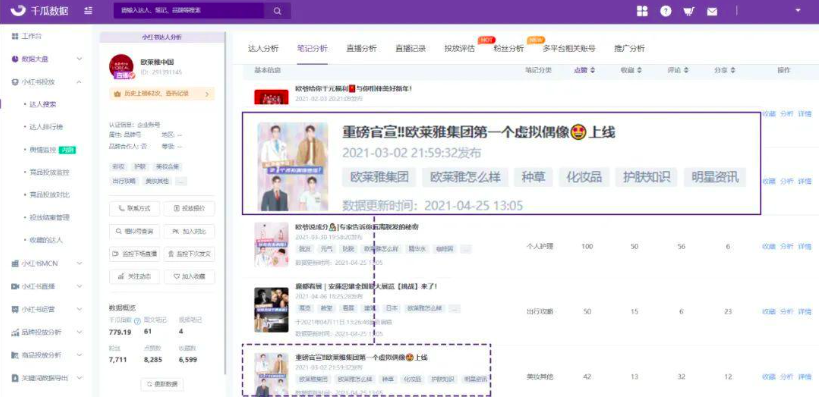Click the 千瓜数据 logo
This screenshot has height=402, width=821.
[39, 11]
